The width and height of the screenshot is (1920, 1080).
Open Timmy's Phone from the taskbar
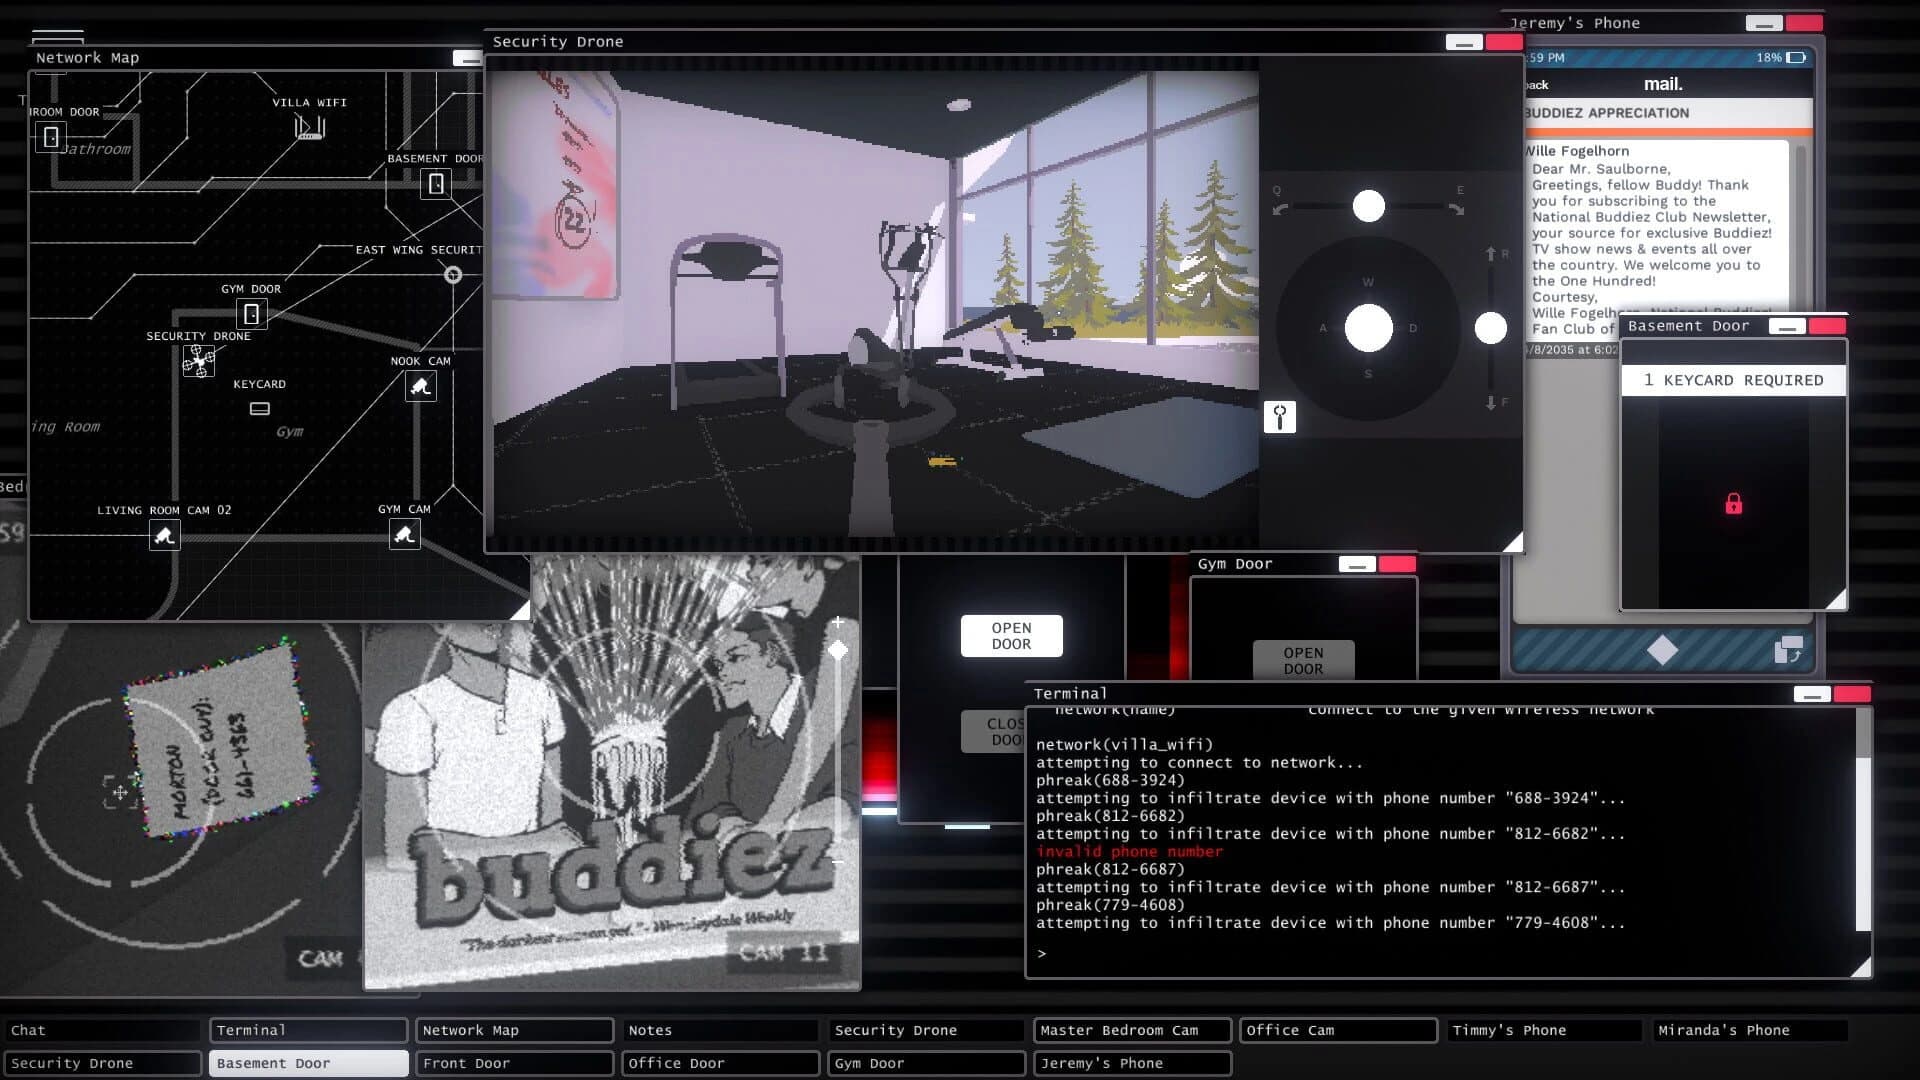pos(1544,1030)
